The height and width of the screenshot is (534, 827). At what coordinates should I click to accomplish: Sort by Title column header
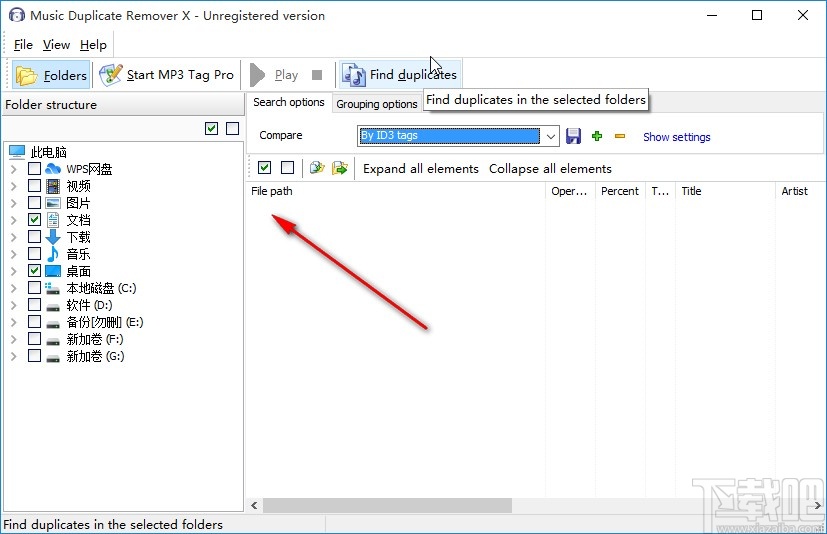(725, 191)
